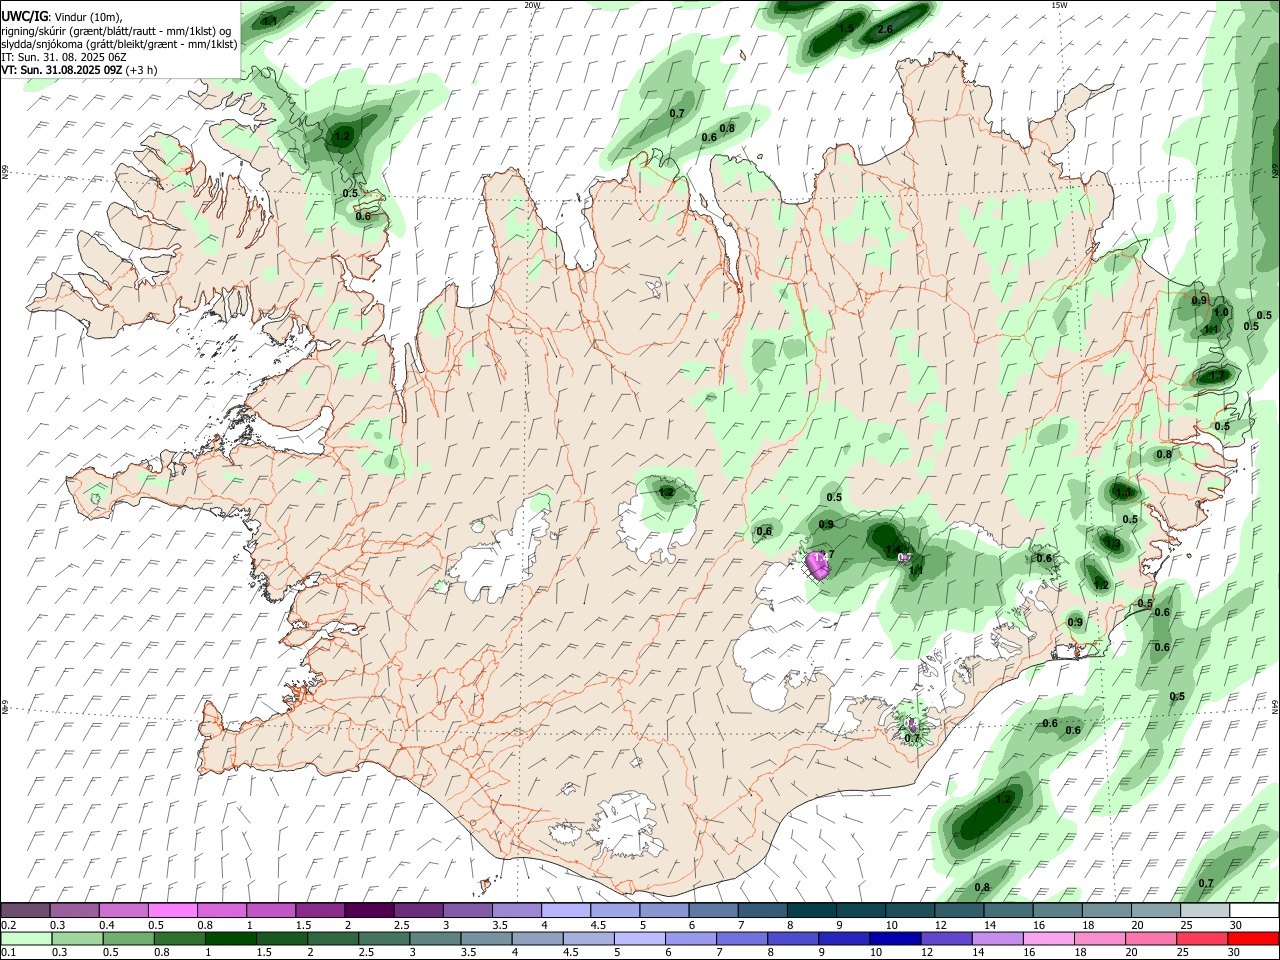Click the 'Vindur (10m)' header text

pos(87,17)
